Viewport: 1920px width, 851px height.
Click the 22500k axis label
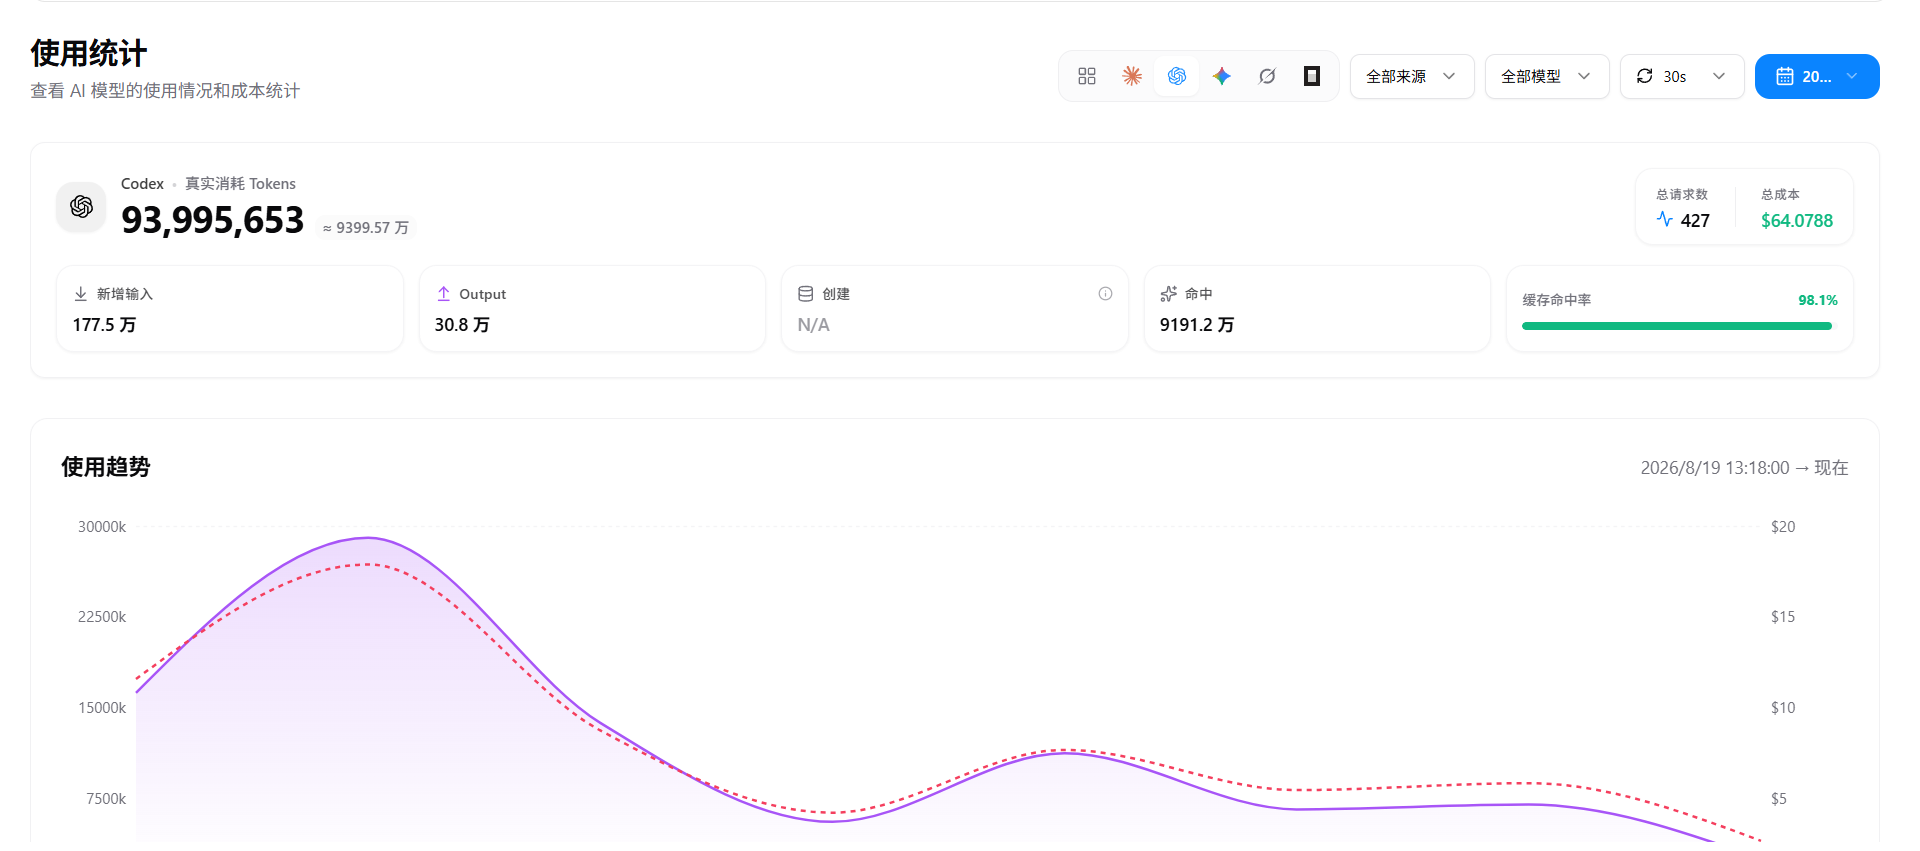(x=102, y=617)
